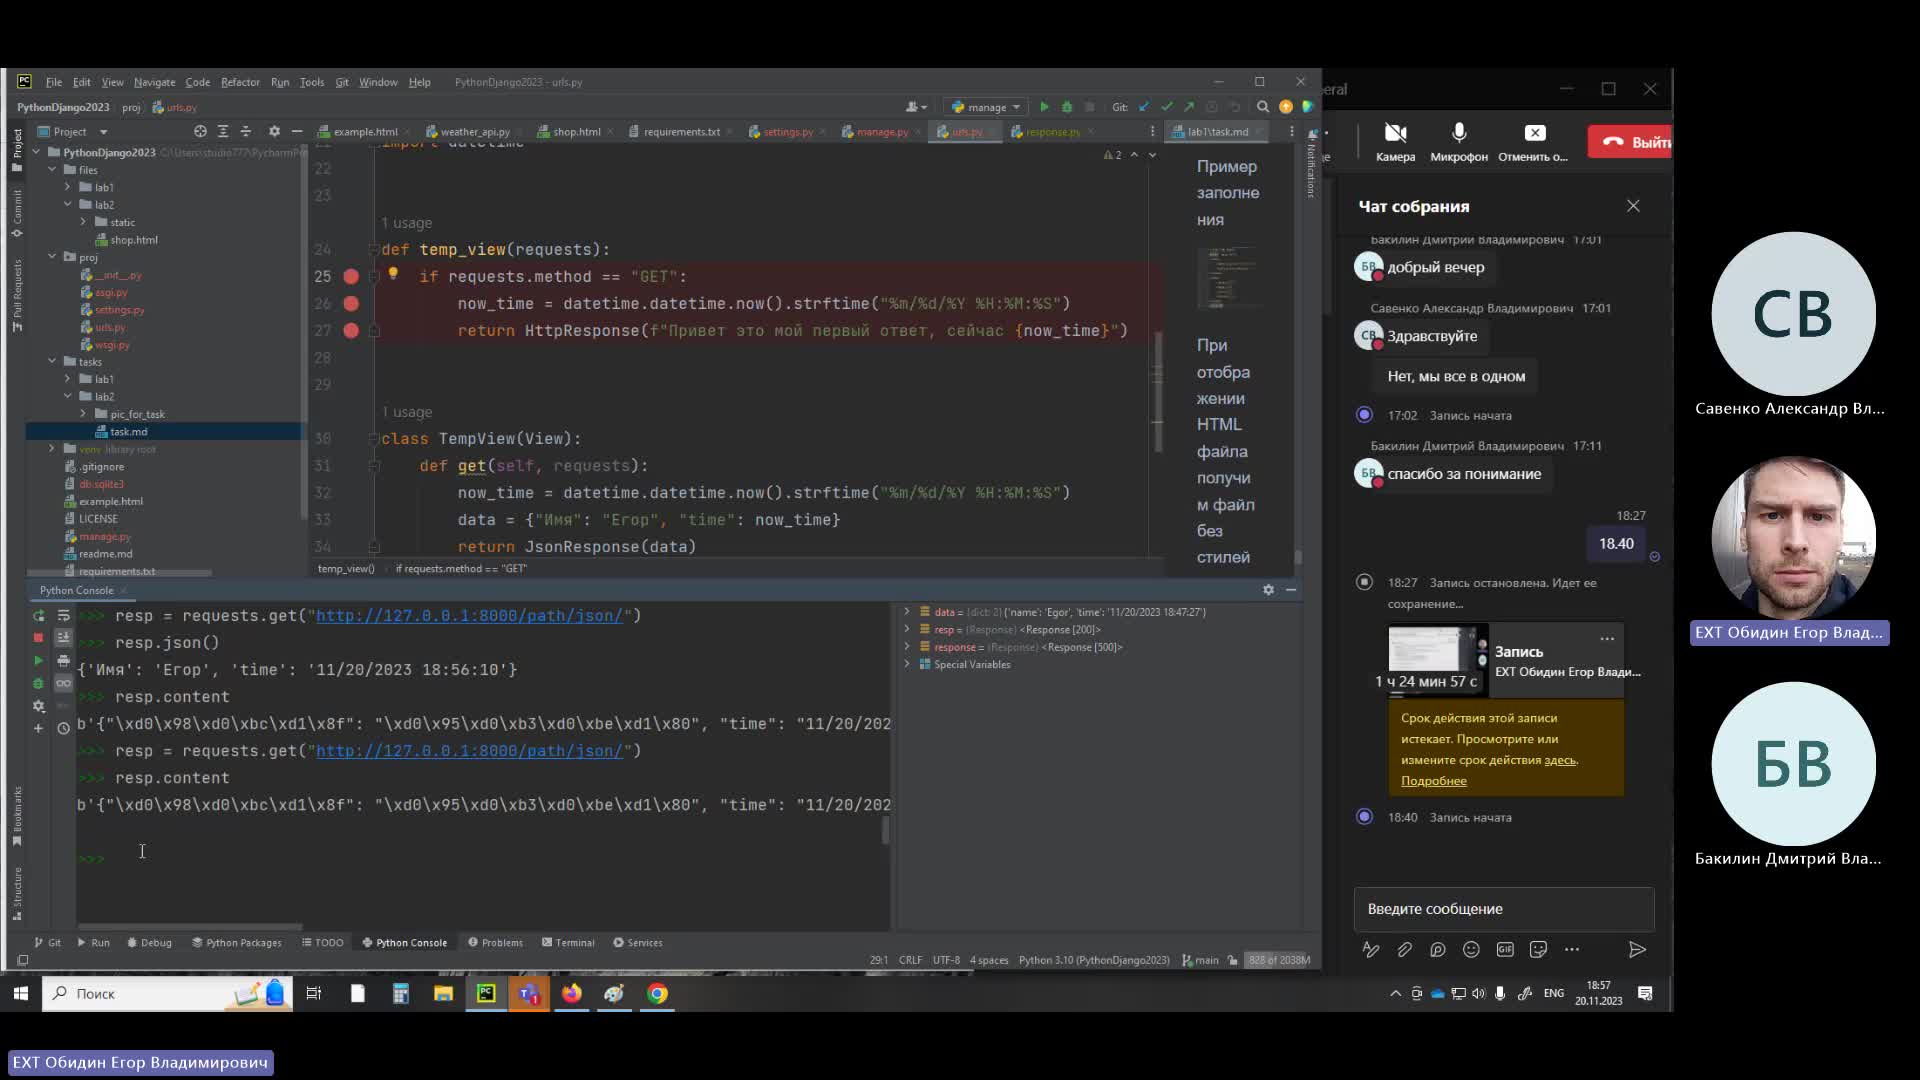Expand pic_for_task folder
This screenshot has width=1920, height=1080.
point(83,414)
